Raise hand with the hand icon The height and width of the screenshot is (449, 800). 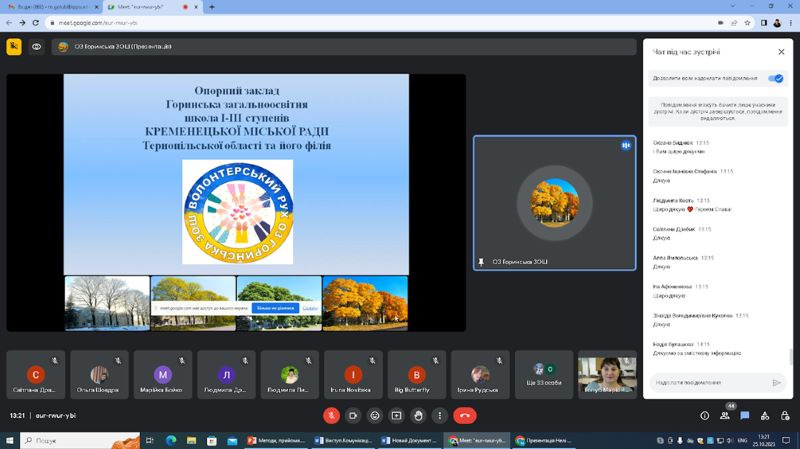[x=418, y=415]
